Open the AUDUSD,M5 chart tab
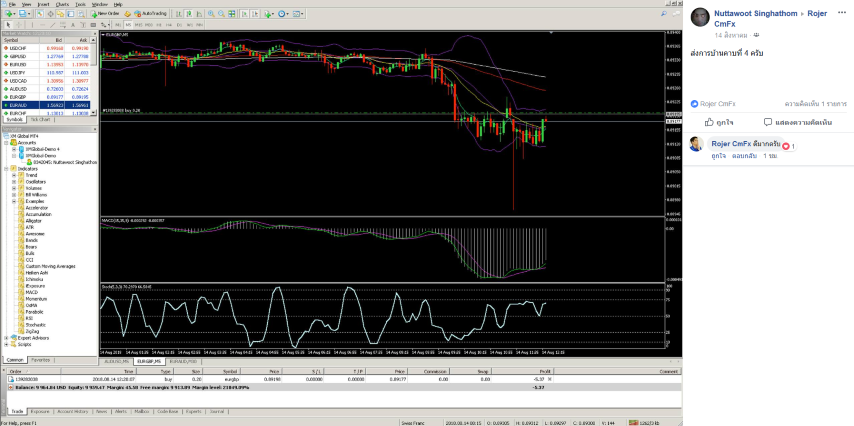This screenshot has height=426, width=854. click(118, 361)
